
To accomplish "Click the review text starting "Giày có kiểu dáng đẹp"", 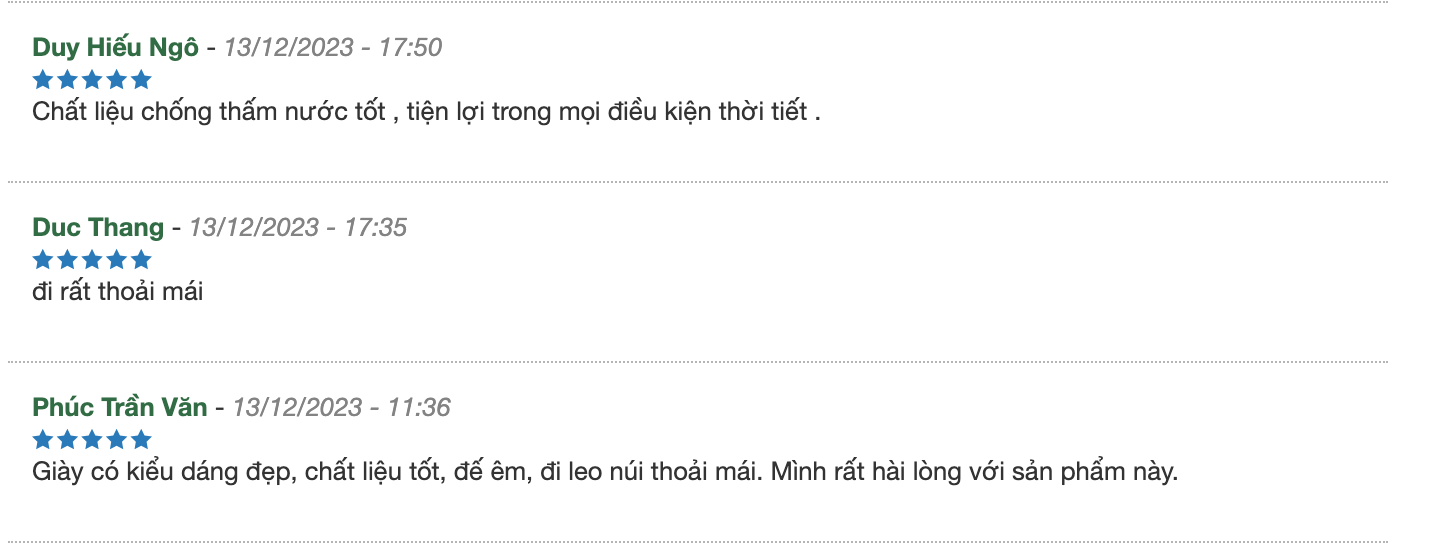I will [605, 472].
